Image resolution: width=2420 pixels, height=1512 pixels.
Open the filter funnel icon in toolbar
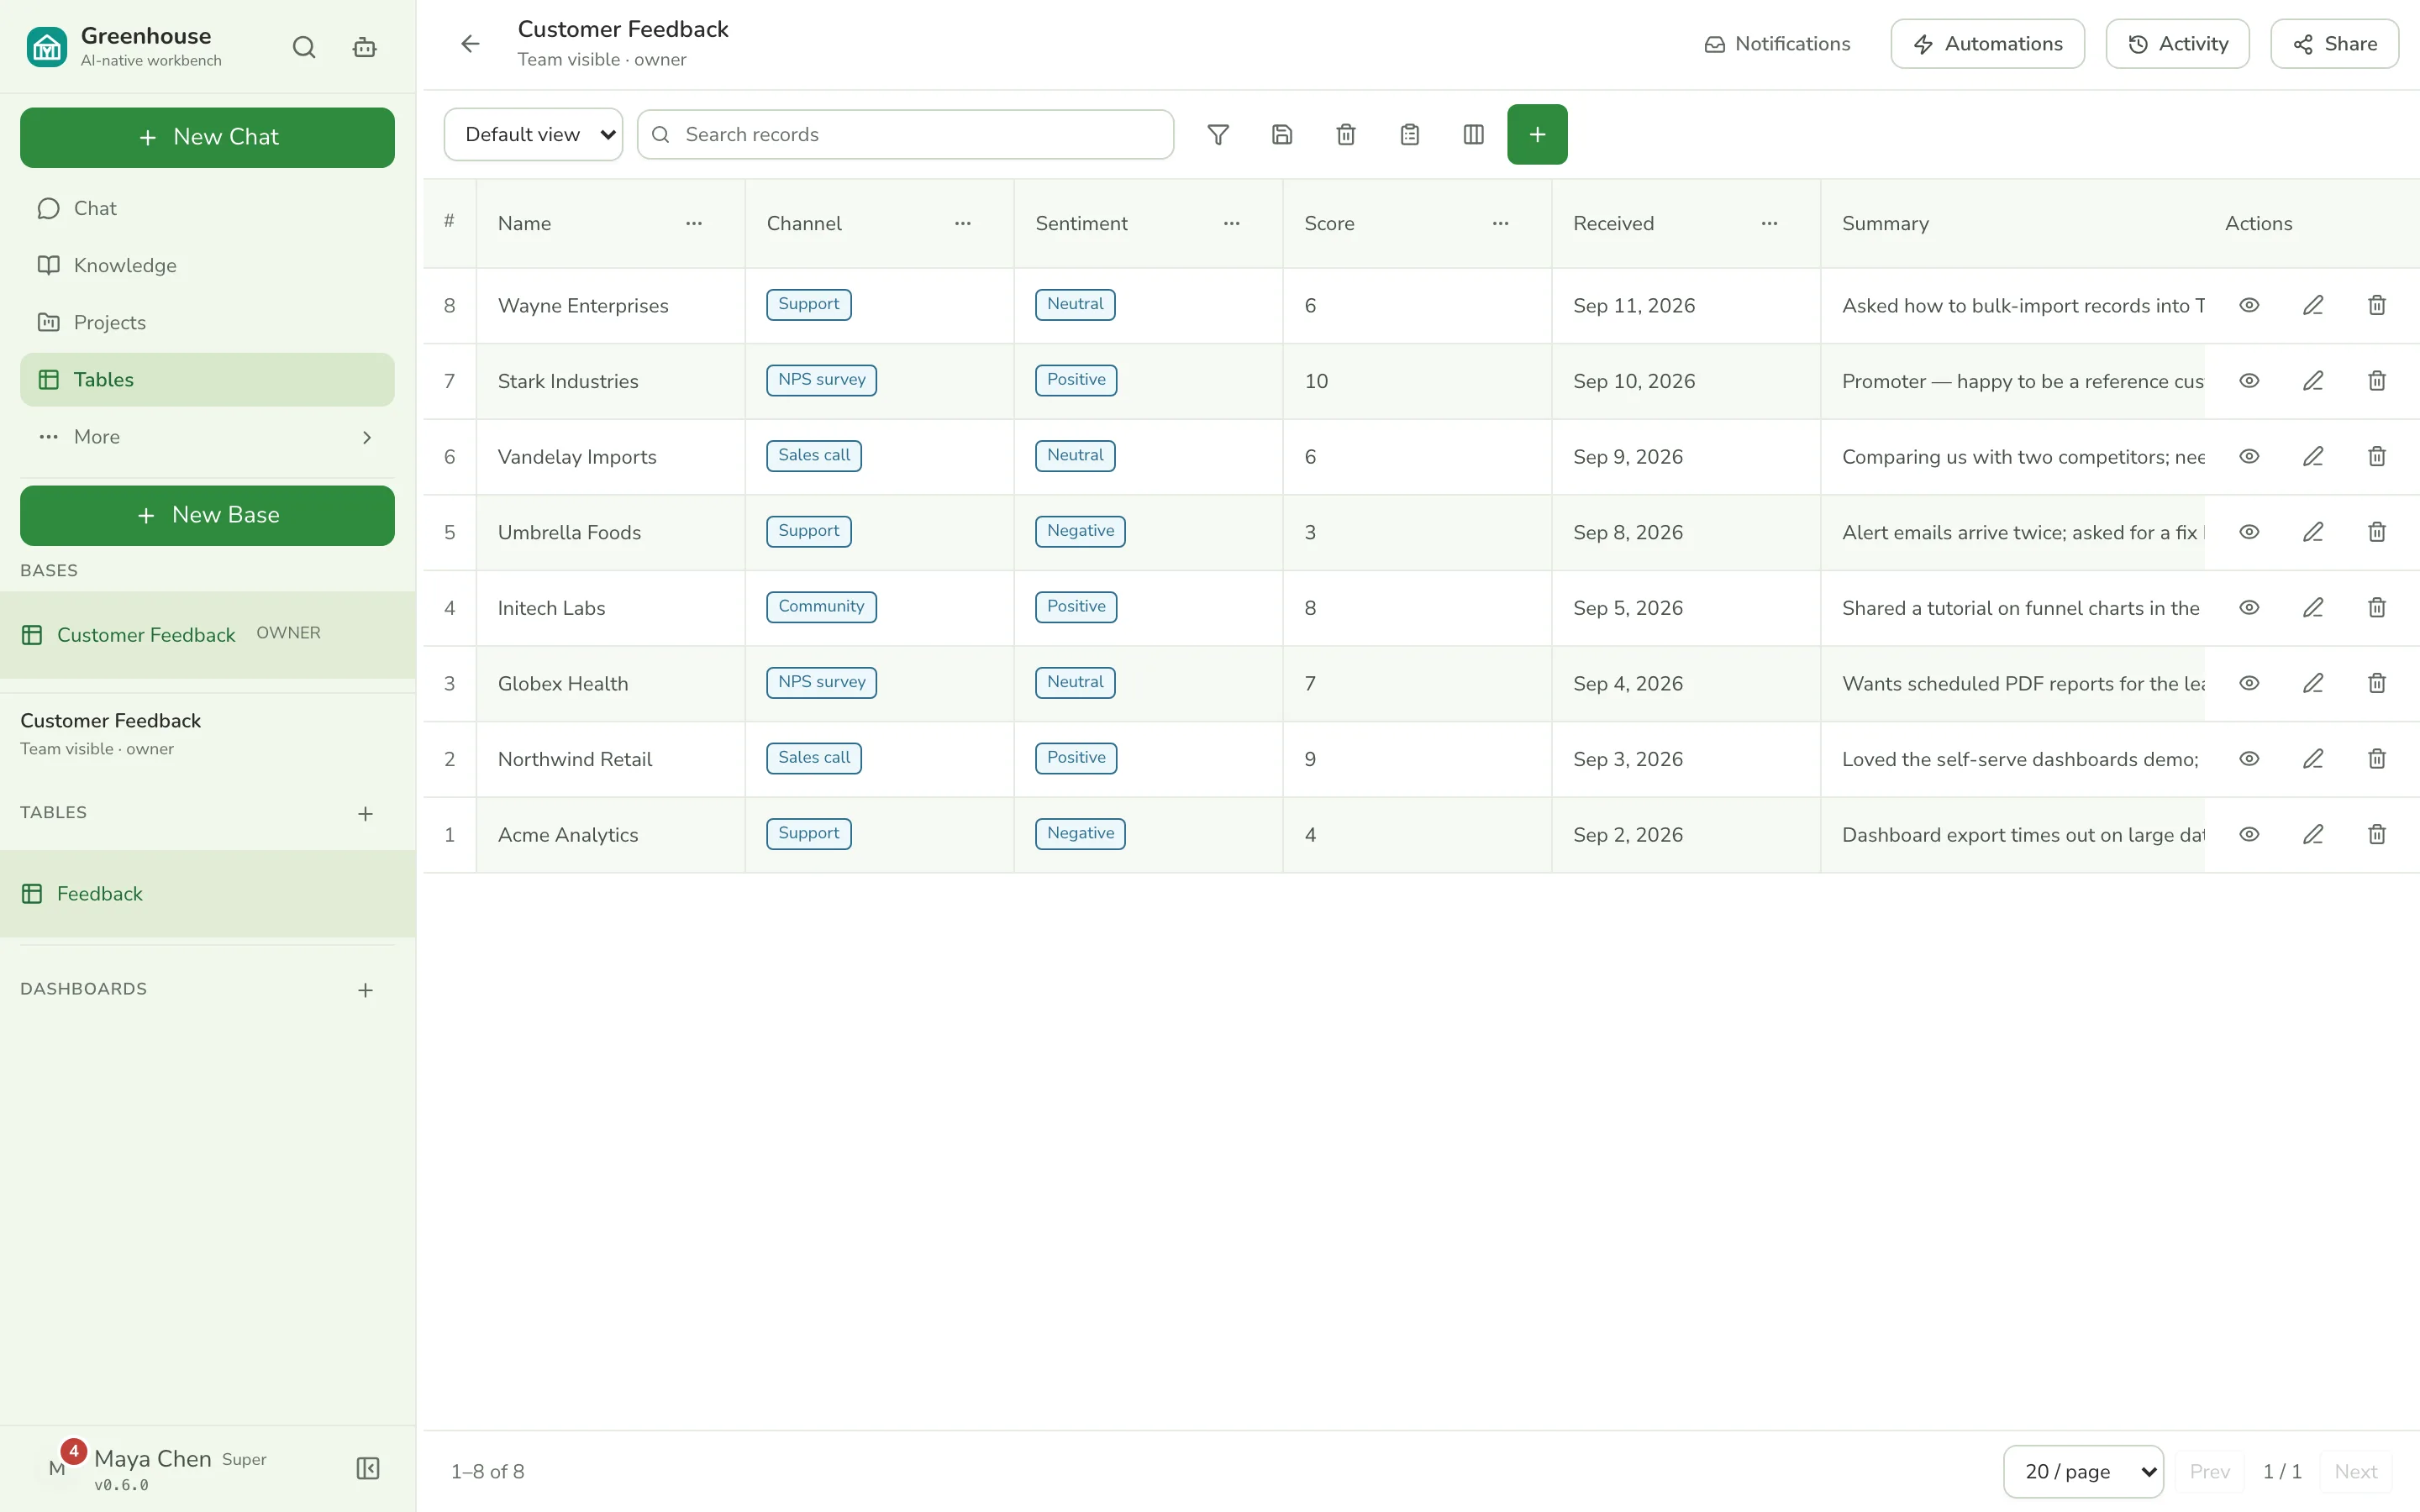point(1218,134)
